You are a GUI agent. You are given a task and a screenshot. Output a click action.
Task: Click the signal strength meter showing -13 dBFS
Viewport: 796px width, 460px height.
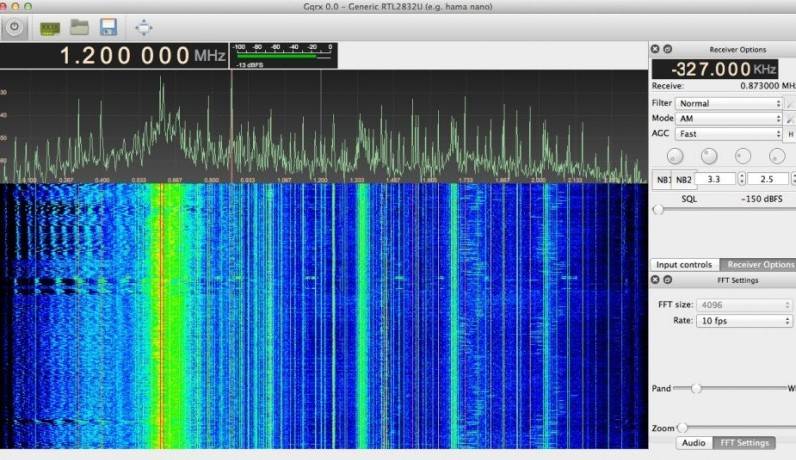pos(283,55)
